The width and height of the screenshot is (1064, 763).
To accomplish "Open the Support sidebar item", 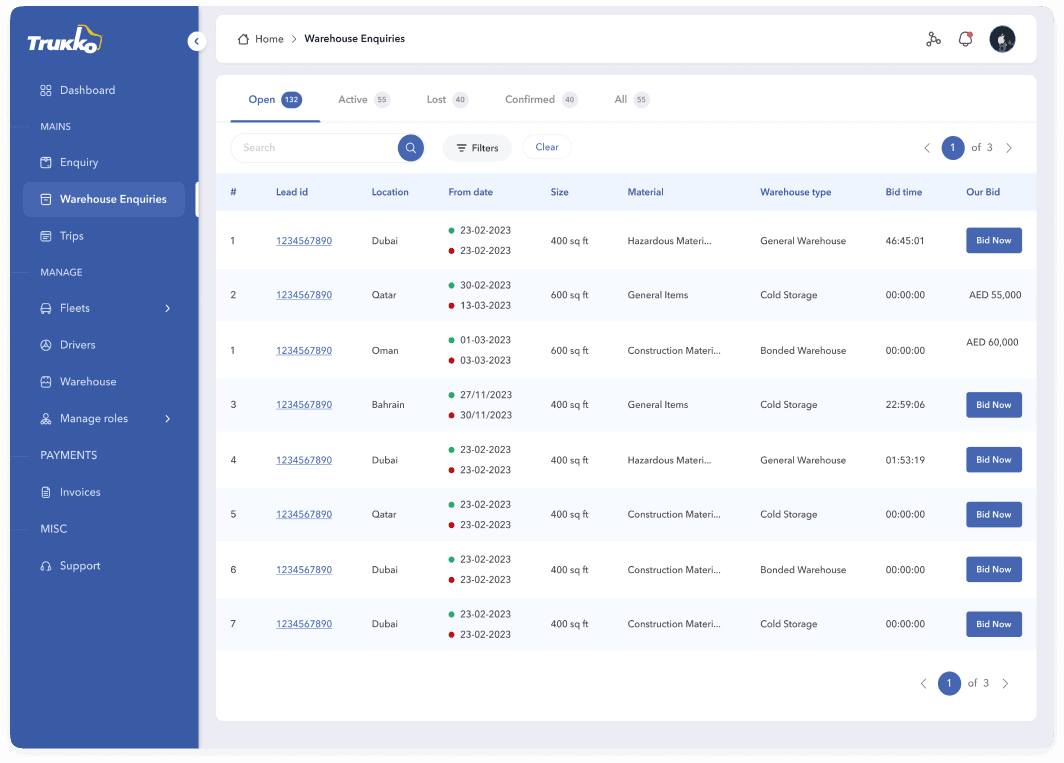I will (x=79, y=565).
